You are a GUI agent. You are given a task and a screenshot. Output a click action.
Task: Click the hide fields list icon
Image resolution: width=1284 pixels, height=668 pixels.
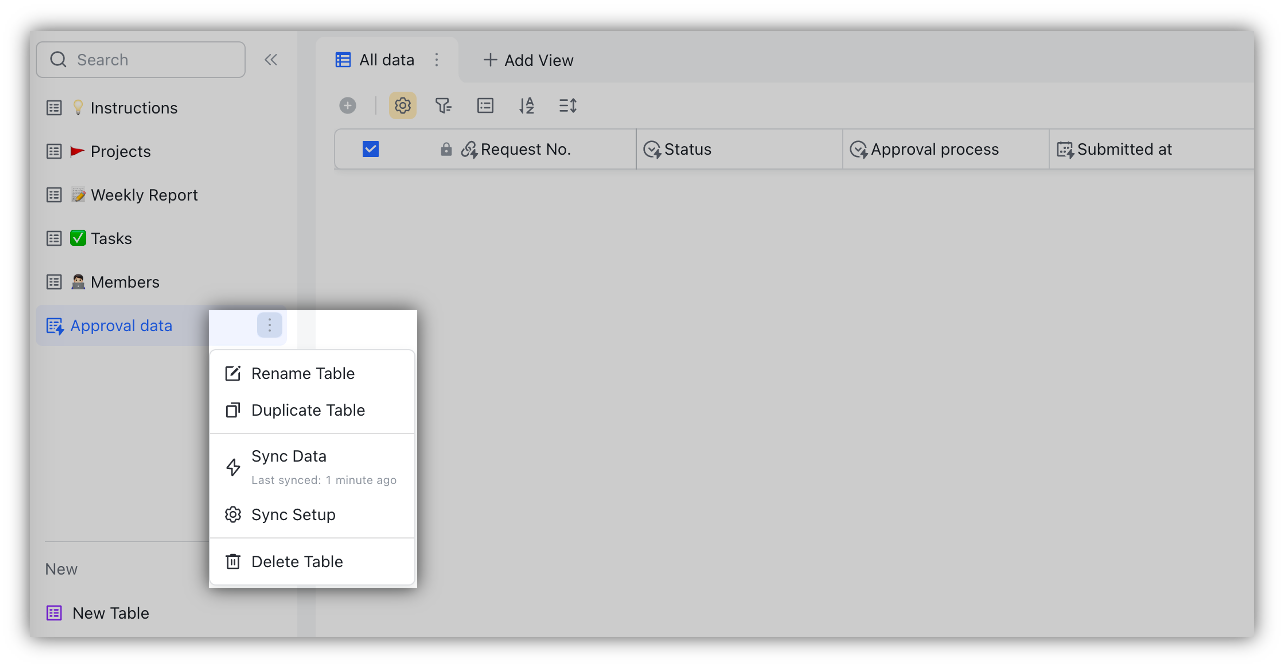(x=485, y=105)
